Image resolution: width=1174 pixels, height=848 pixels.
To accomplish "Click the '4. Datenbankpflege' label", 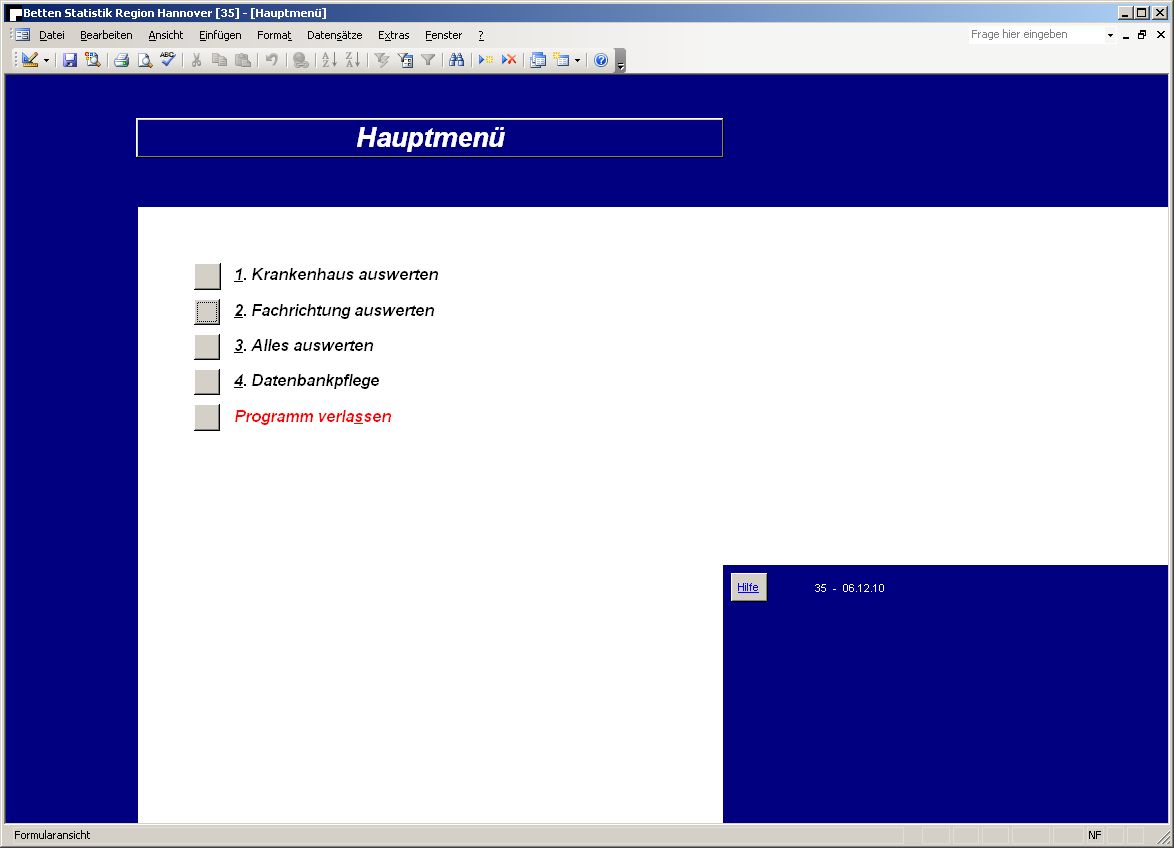I will (x=306, y=381).
